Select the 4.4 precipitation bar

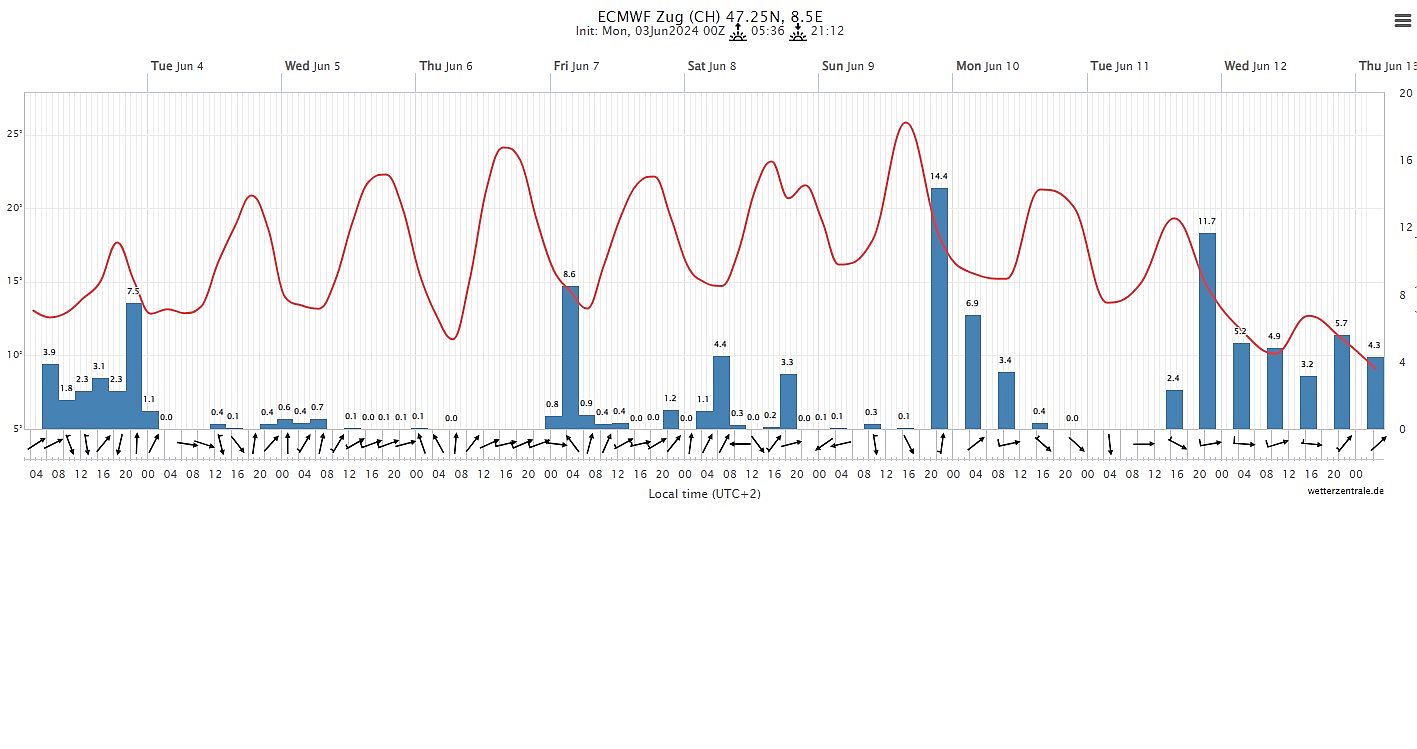pos(721,393)
